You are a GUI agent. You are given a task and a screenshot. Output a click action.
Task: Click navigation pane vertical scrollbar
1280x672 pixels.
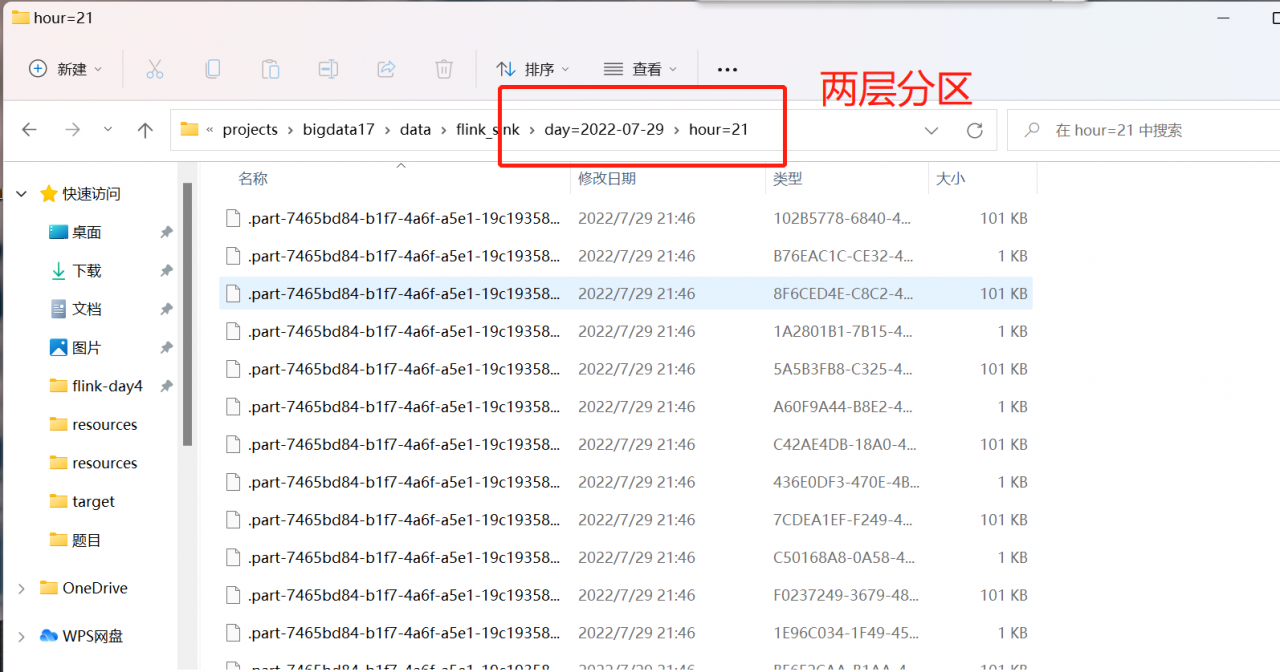coord(187,313)
